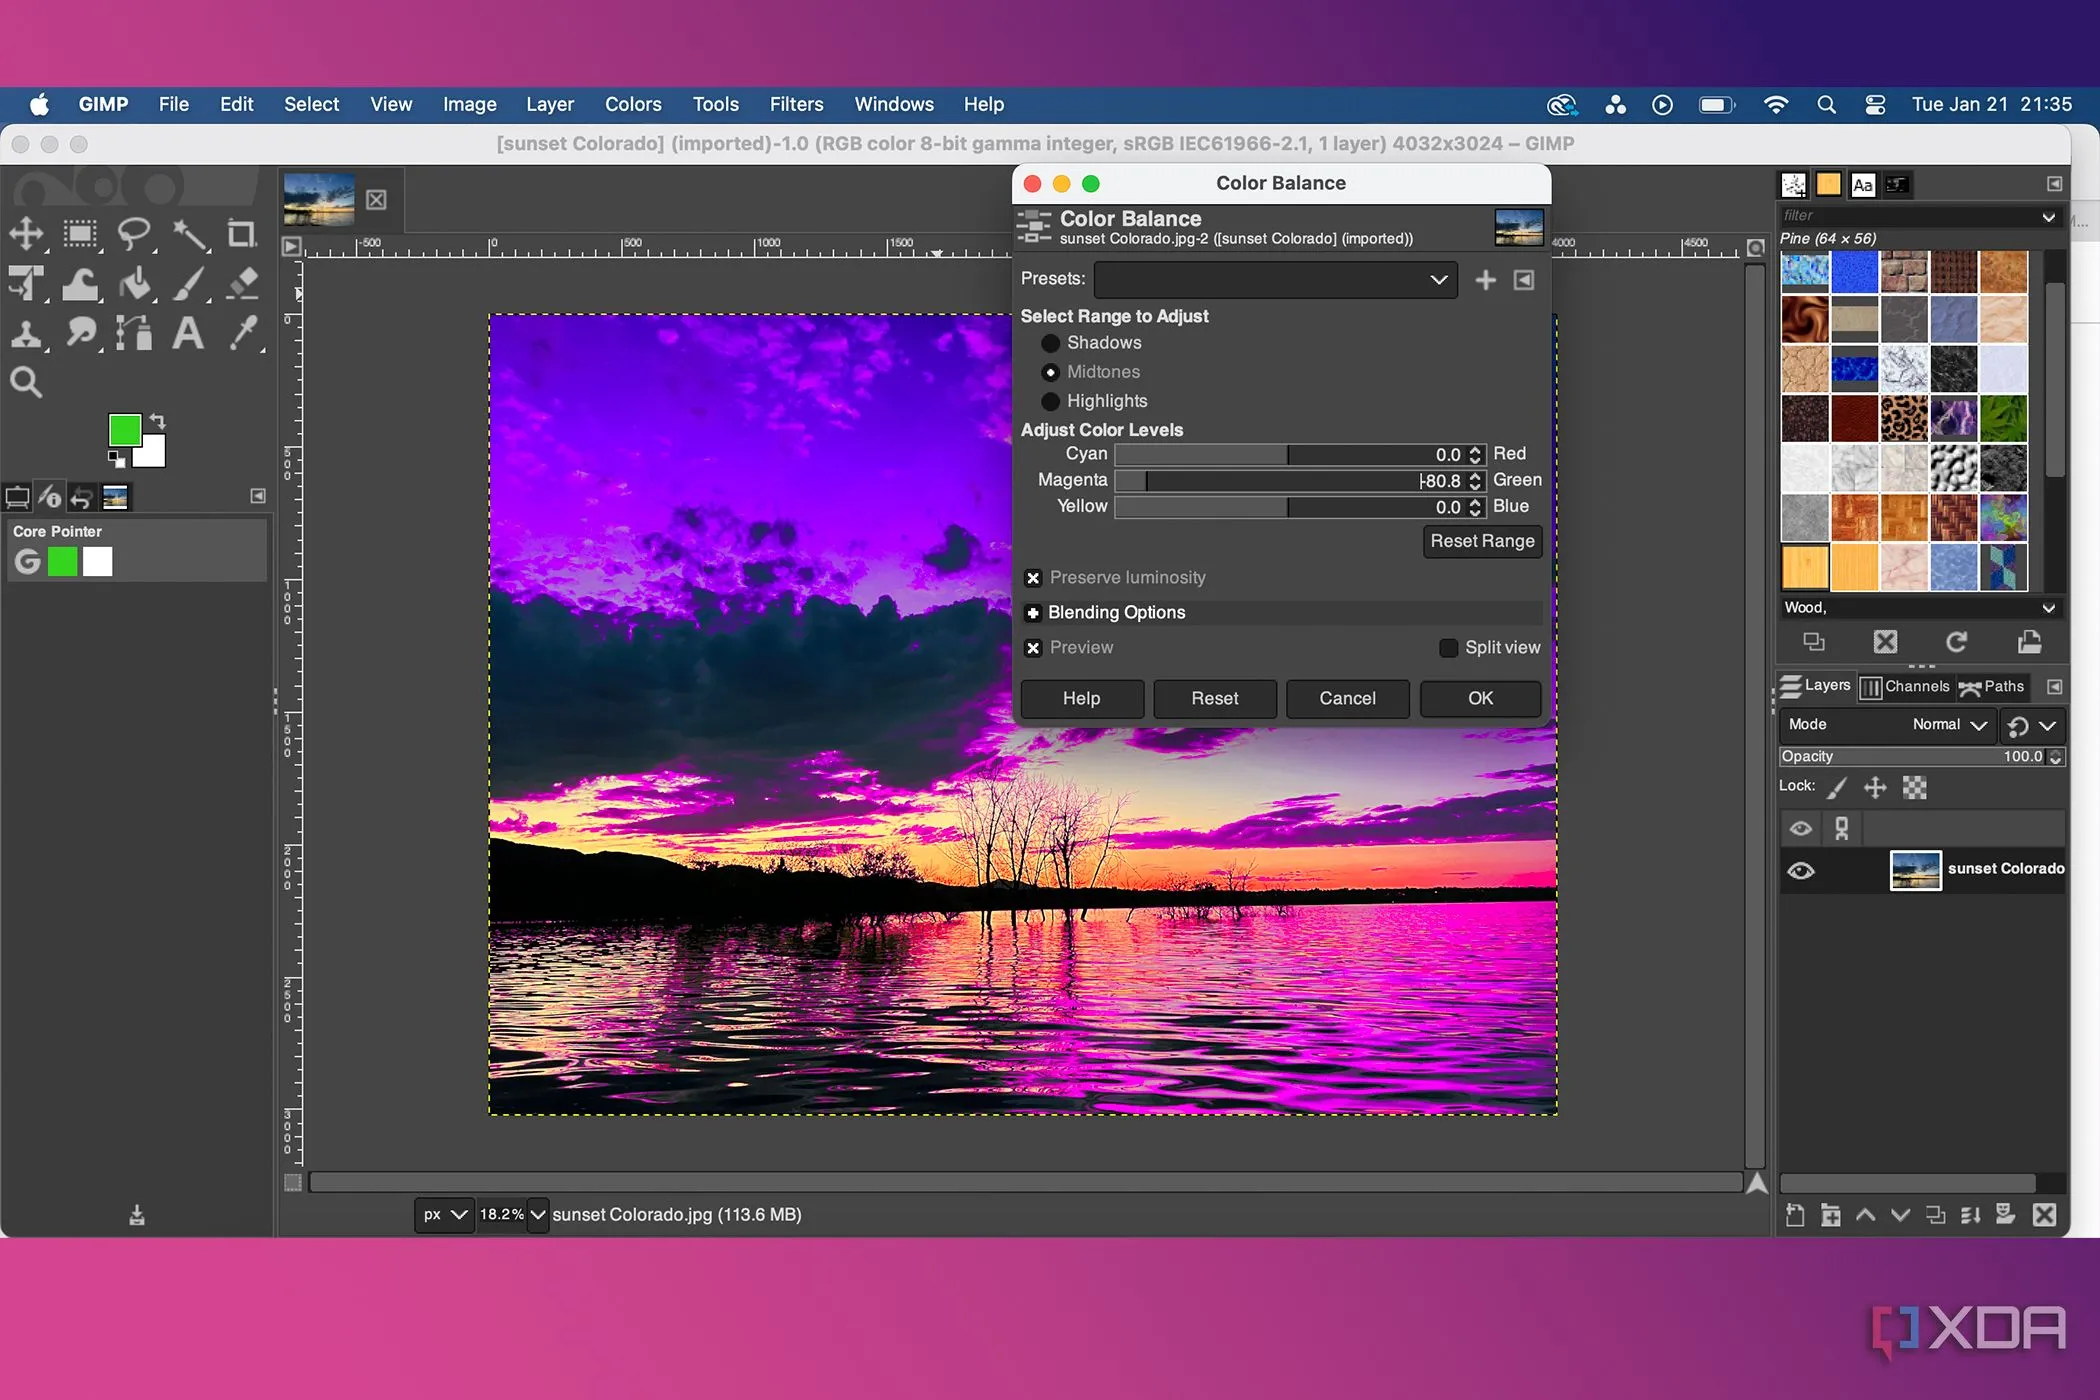
Task: Open the pattern tag Wood dropdown
Action: pyautogui.click(x=2048, y=608)
